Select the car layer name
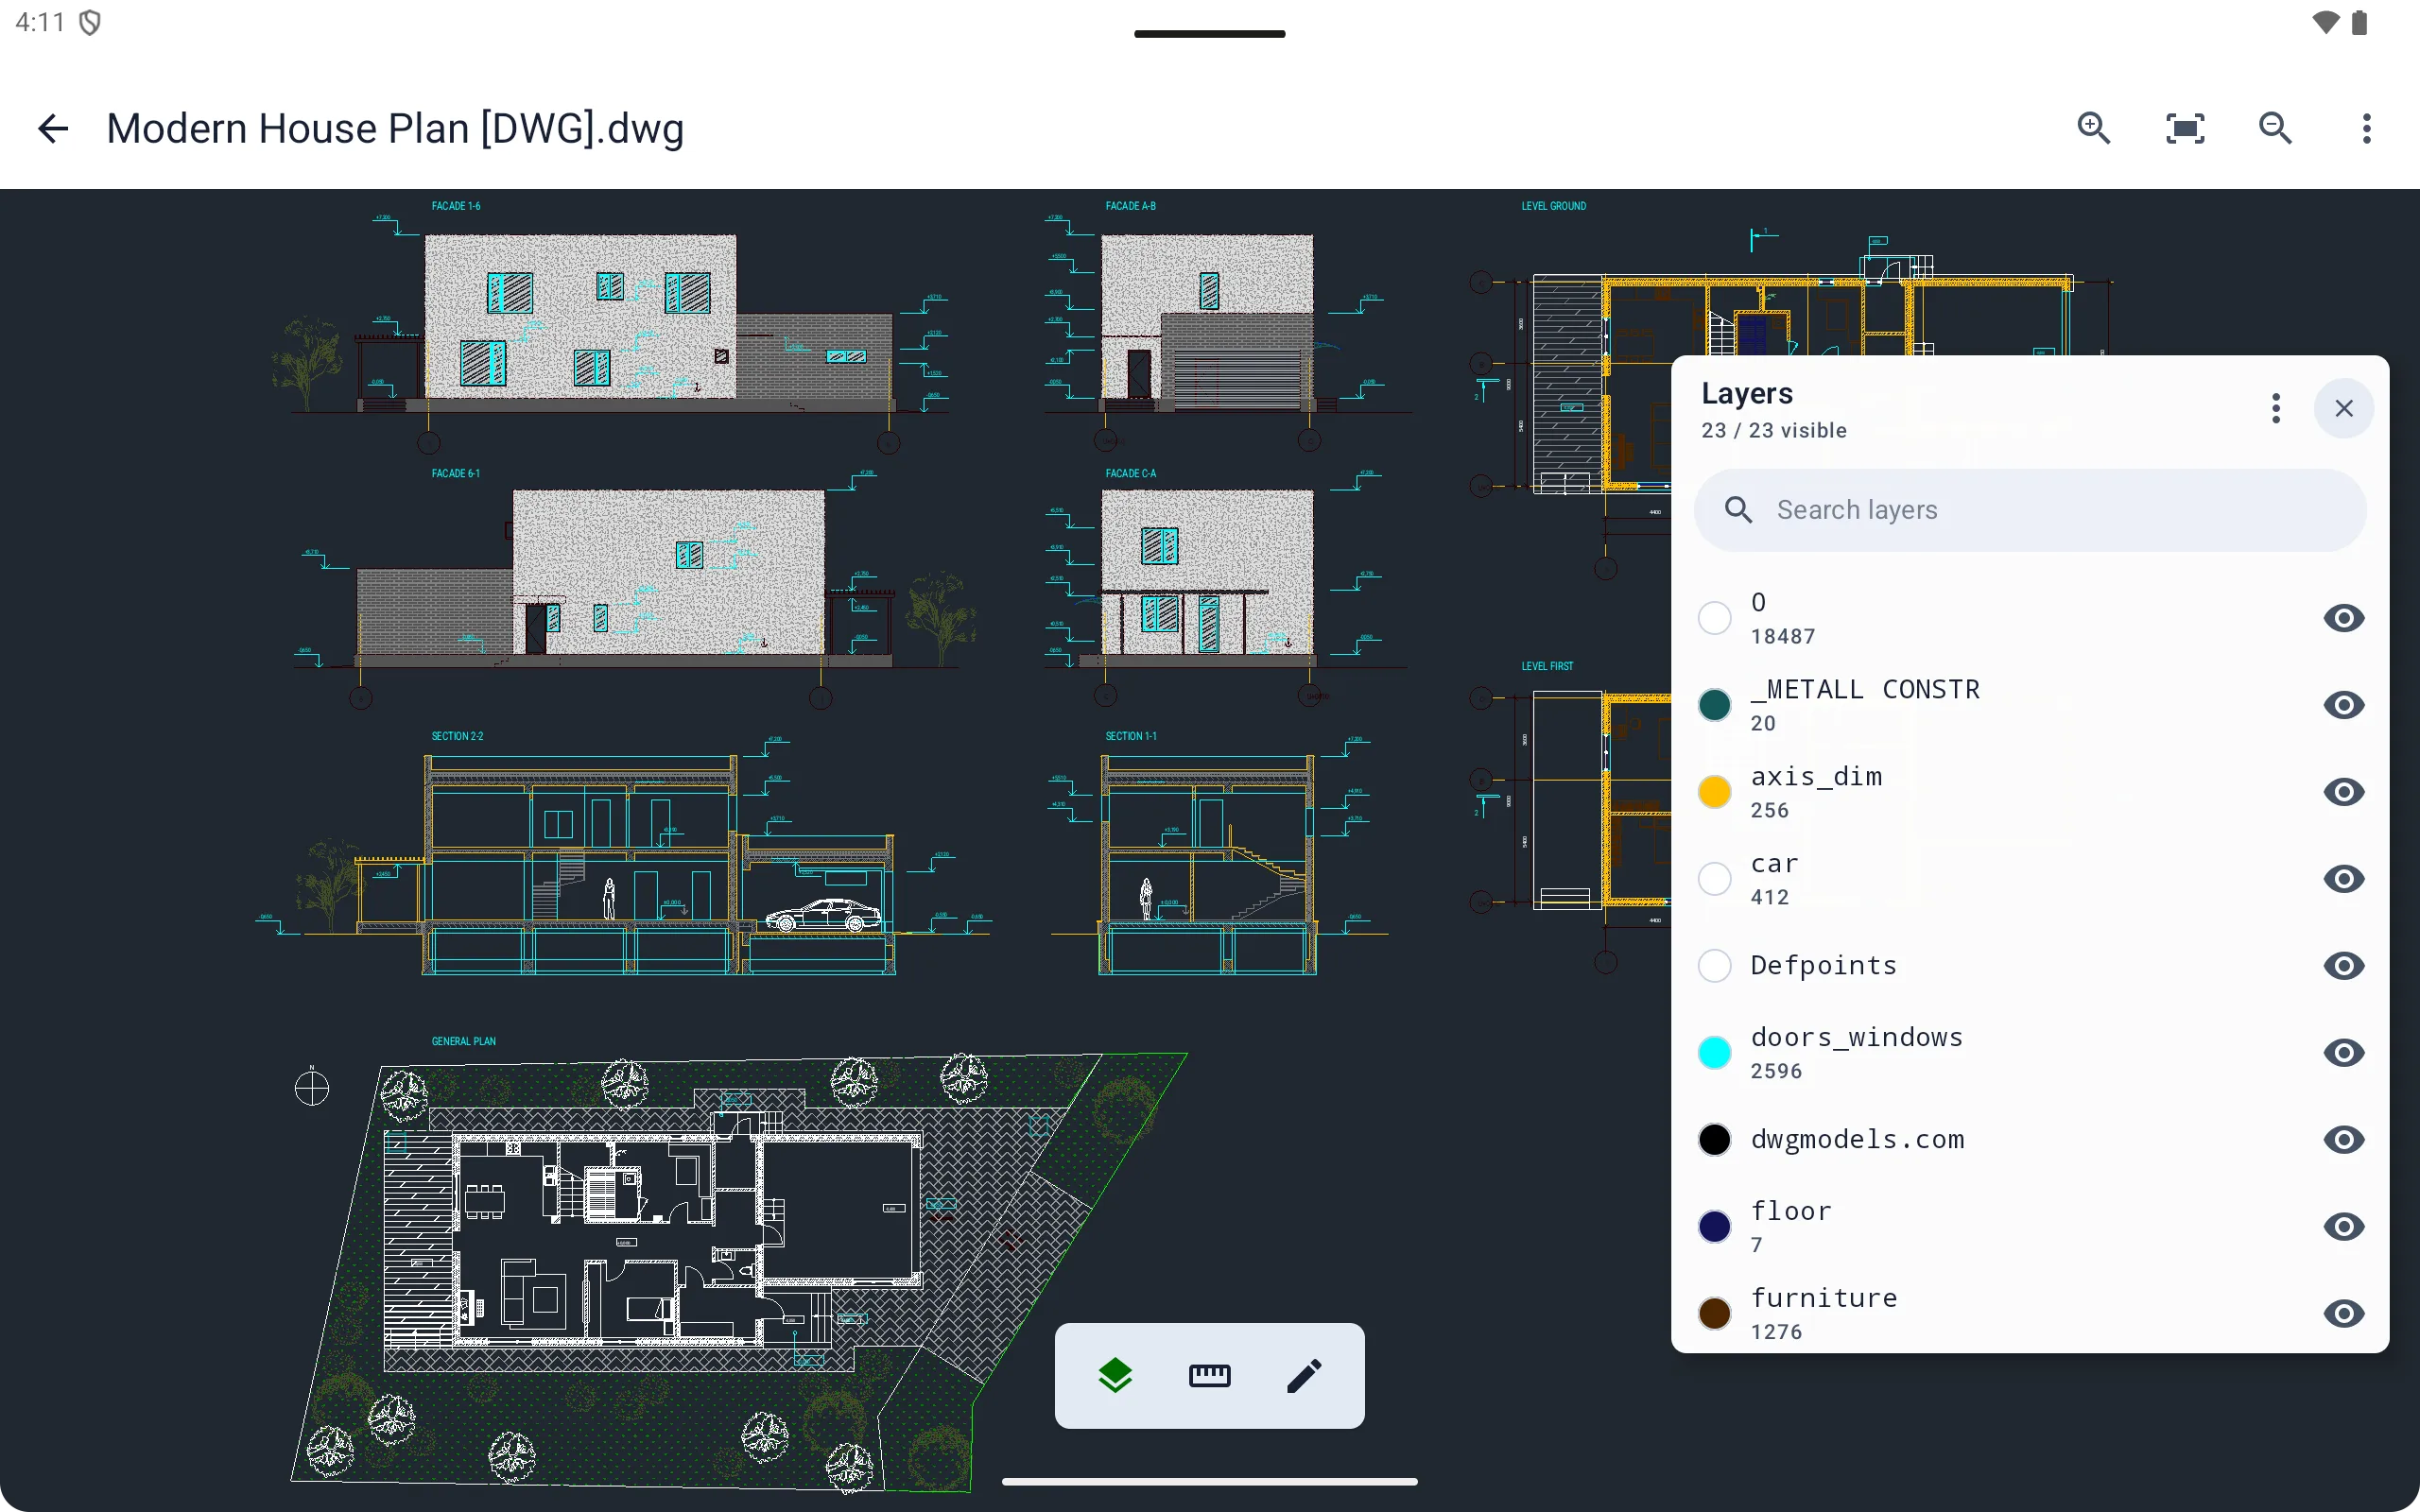Viewport: 2420px width, 1512px height. 1775,864
